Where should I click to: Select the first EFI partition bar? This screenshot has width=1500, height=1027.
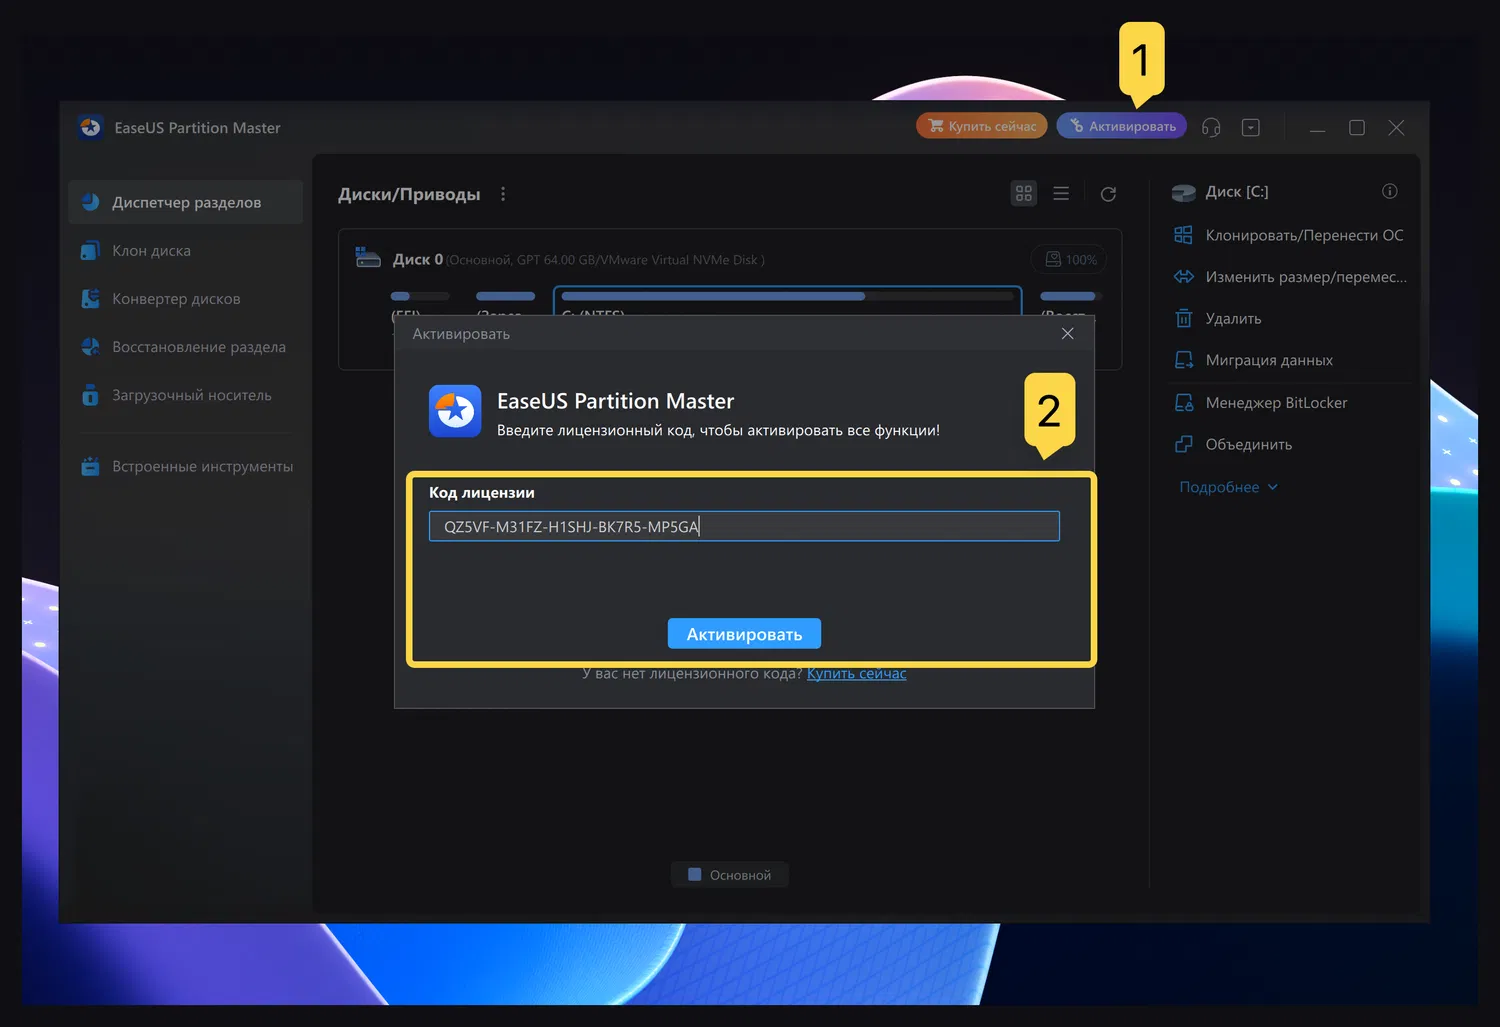(x=420, y=296)
